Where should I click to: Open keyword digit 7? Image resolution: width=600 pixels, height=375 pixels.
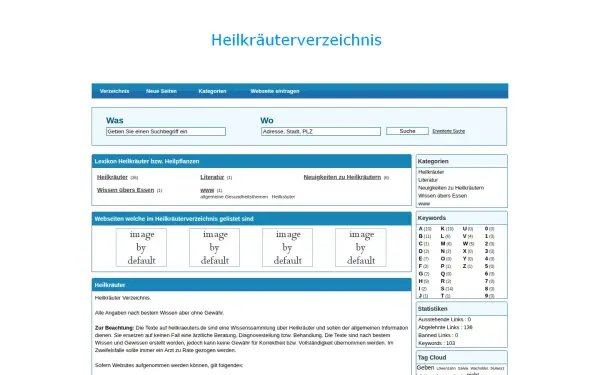[487, 281]
